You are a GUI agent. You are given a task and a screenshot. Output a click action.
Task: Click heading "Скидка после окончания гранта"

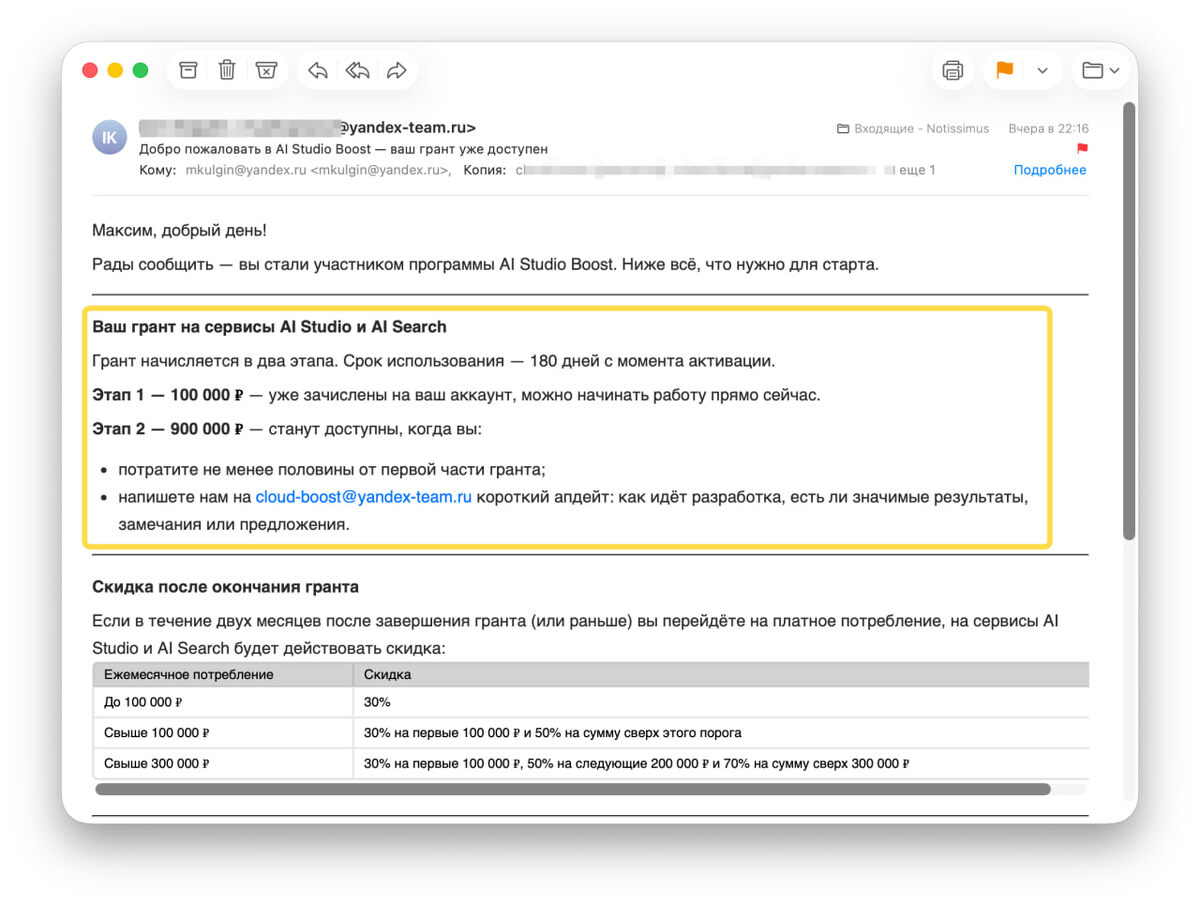pyautogui.click(x=225, y=587)
